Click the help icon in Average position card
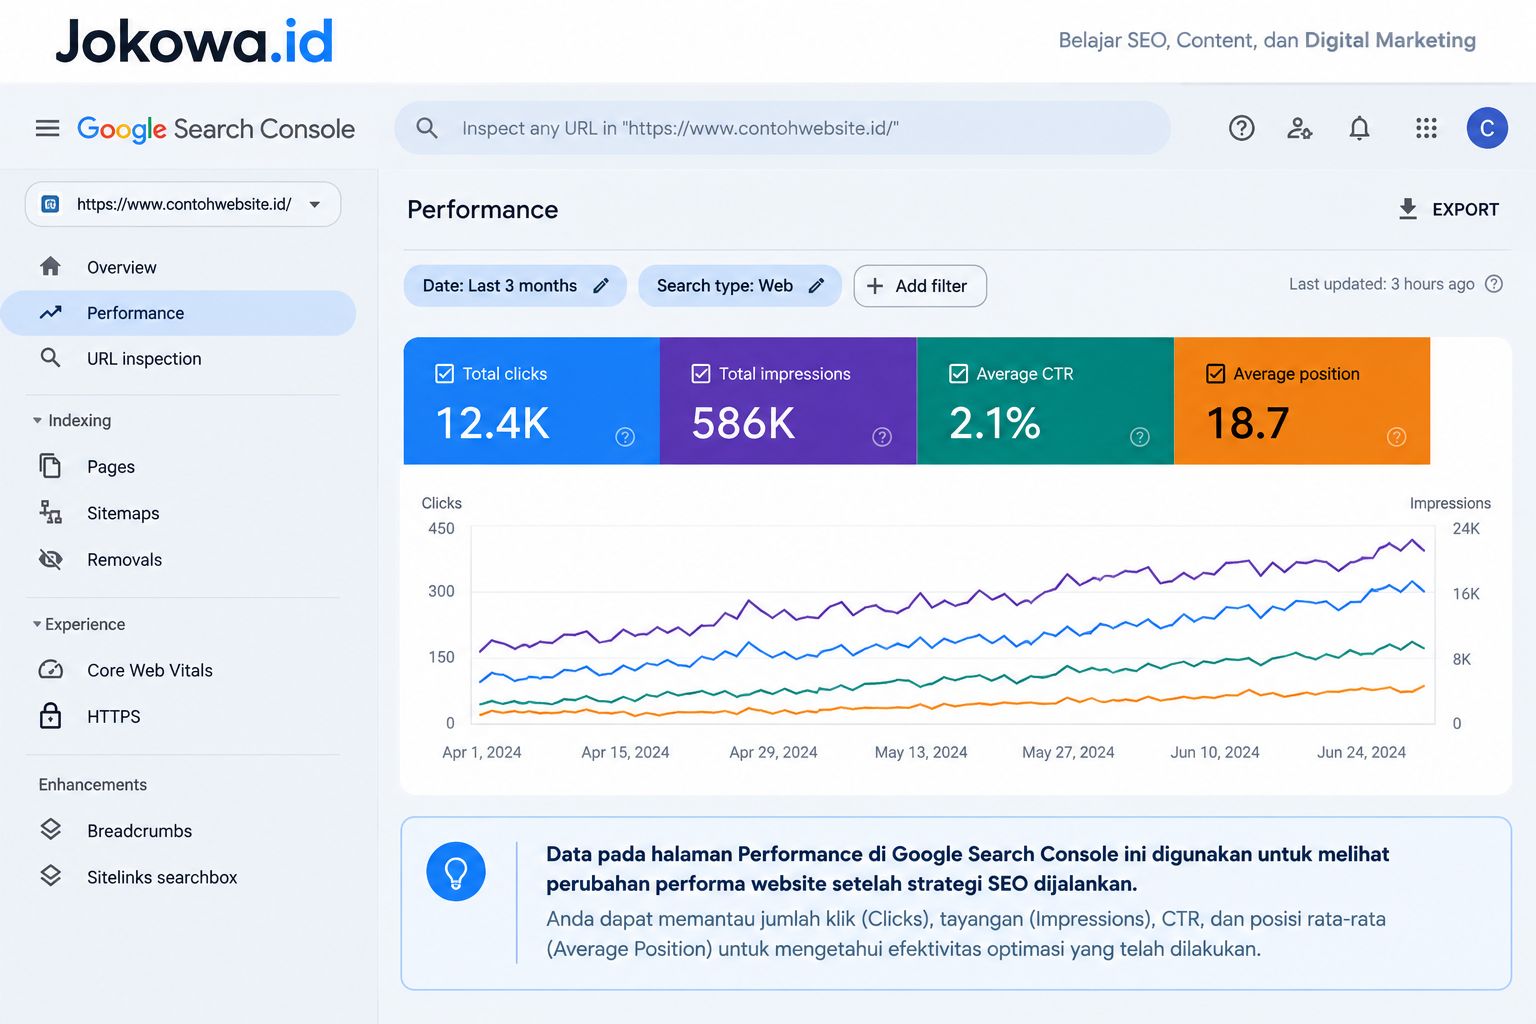 tap(1397, 437)
